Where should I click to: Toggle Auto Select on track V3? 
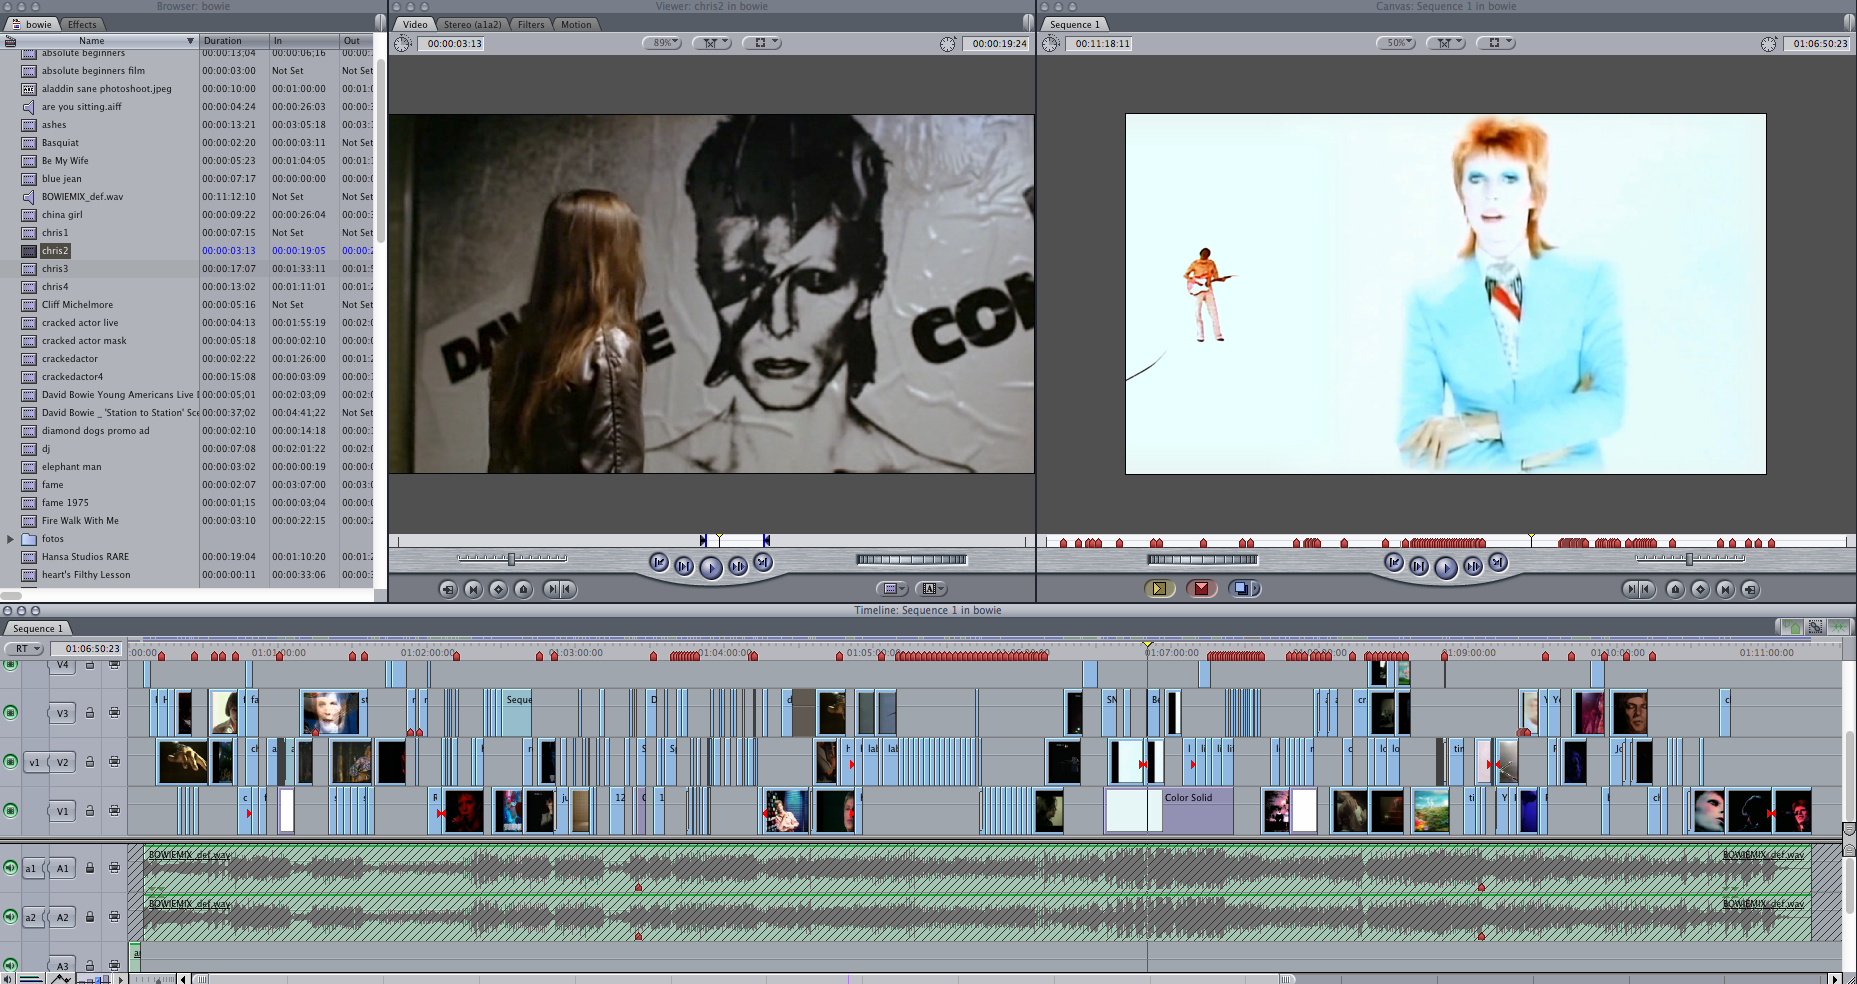click(x=114, y=713)
